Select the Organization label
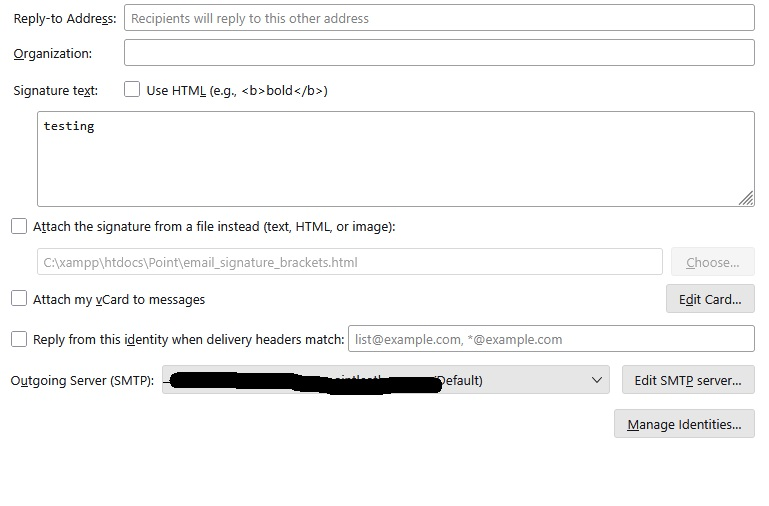 [x=53, y=54]
